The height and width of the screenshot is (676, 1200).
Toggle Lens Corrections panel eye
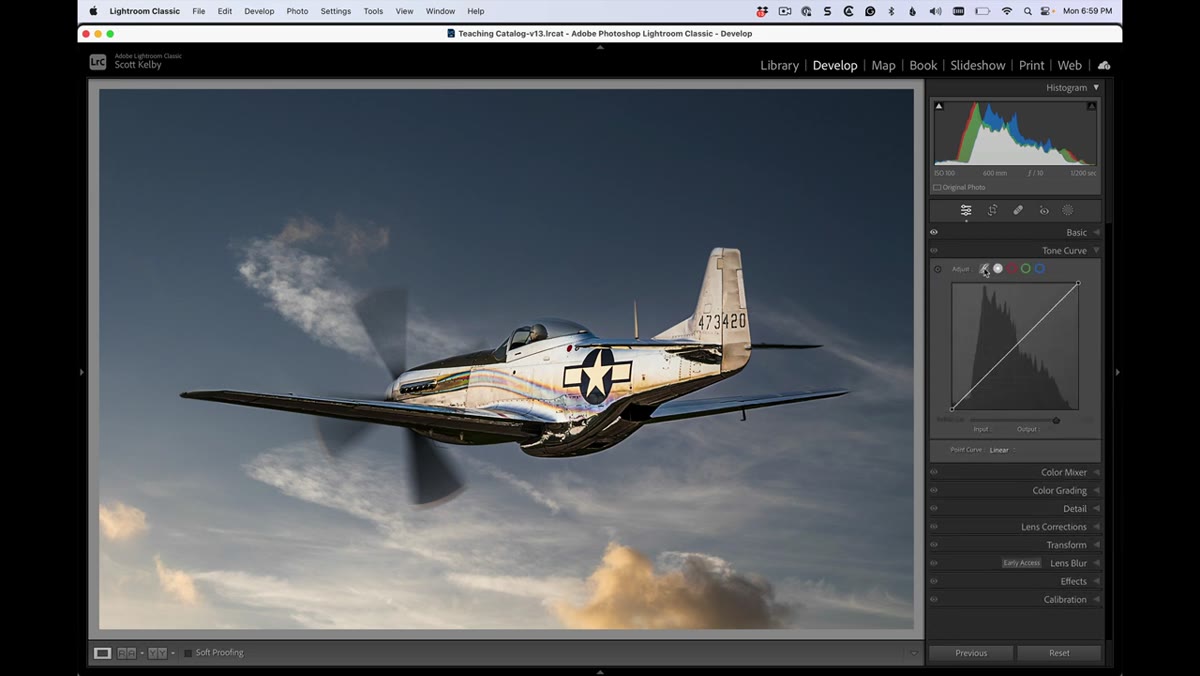click(934, 527)
